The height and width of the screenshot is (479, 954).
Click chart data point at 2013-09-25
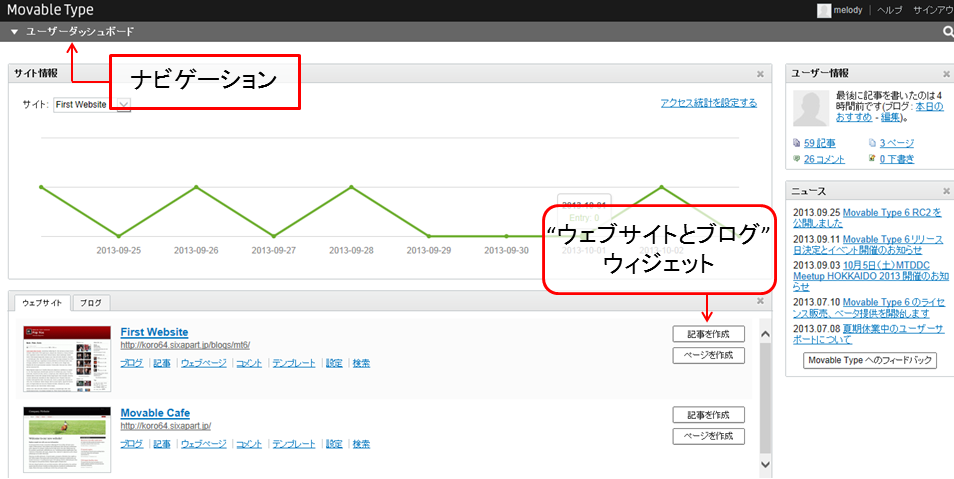119,236
